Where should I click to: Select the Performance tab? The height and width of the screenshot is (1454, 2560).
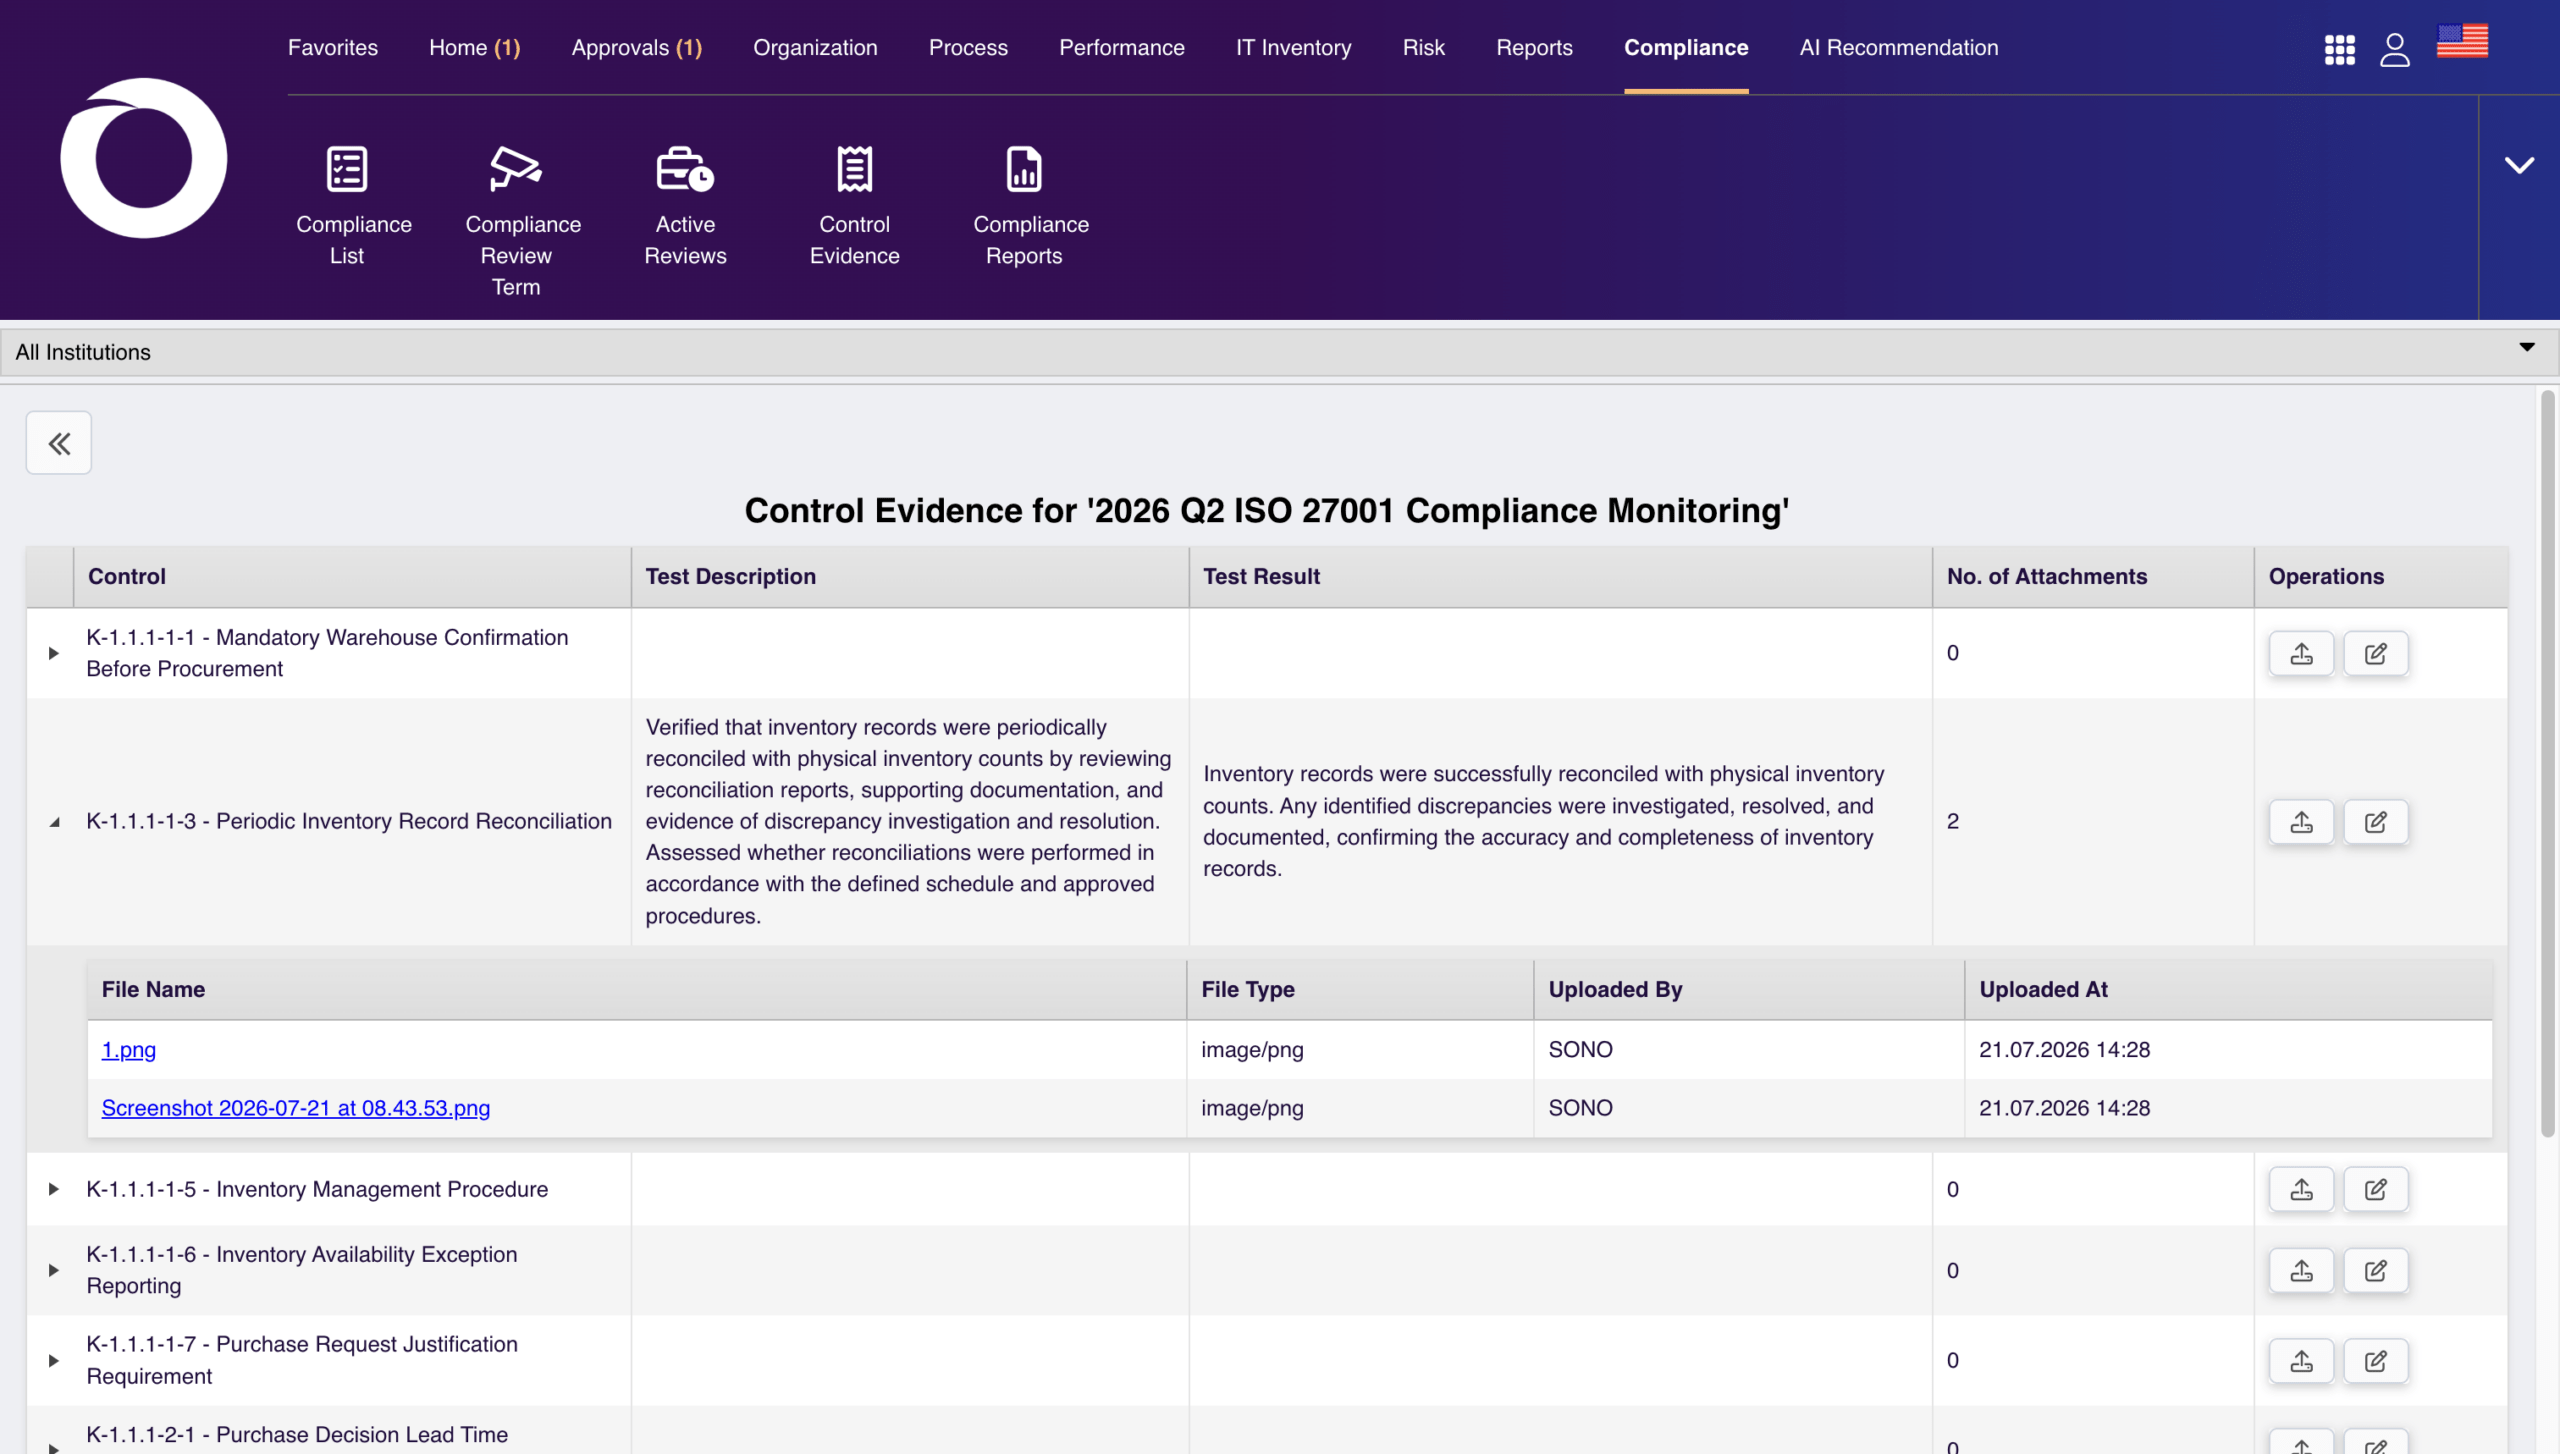click(x=1122, y=47)
